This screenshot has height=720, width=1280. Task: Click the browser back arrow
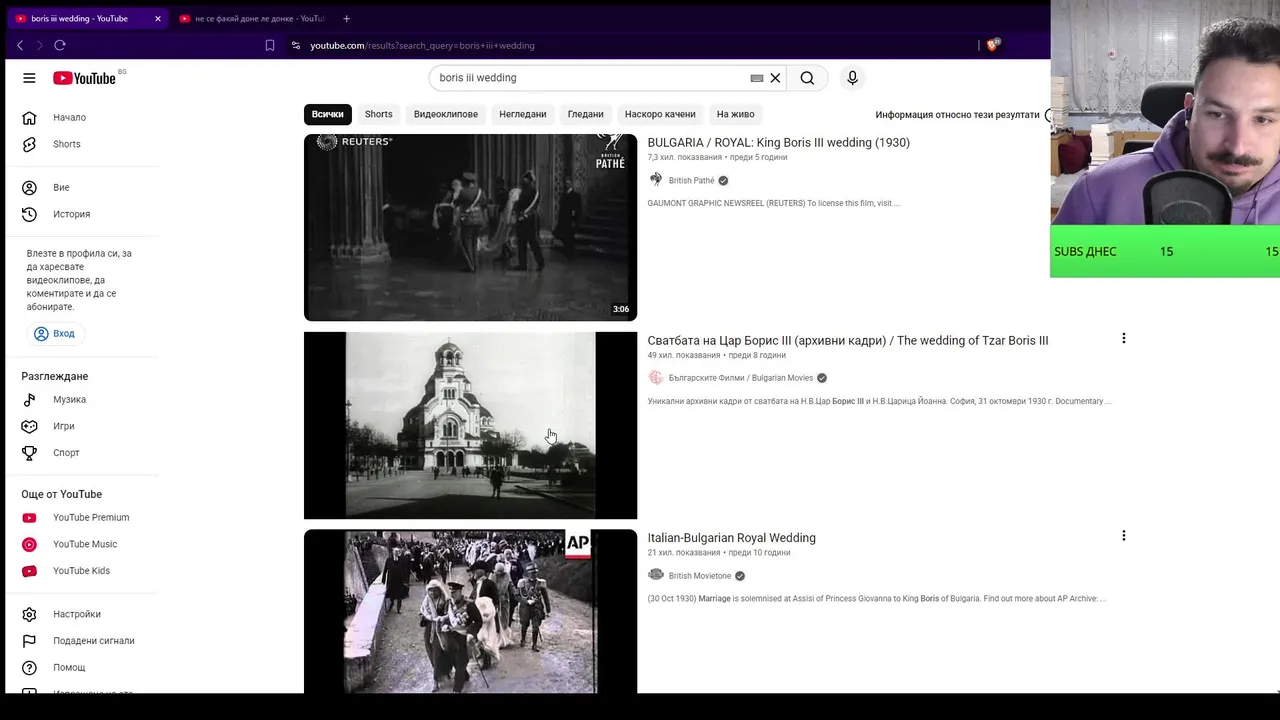[20, 45]
